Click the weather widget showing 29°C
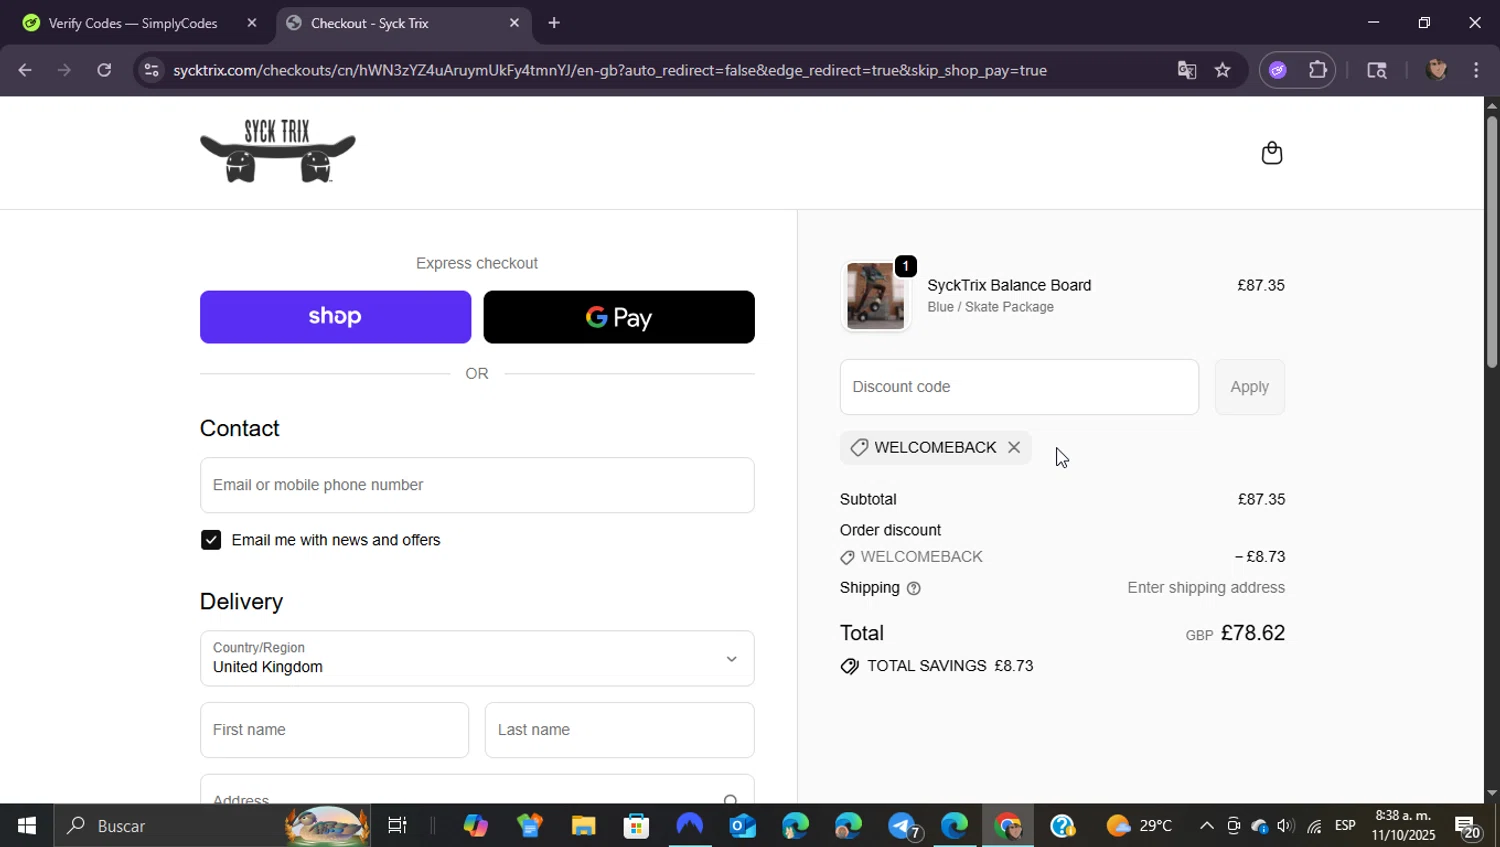The height and width of the screenshot is (847, 1500). [x=1139, y=826]
